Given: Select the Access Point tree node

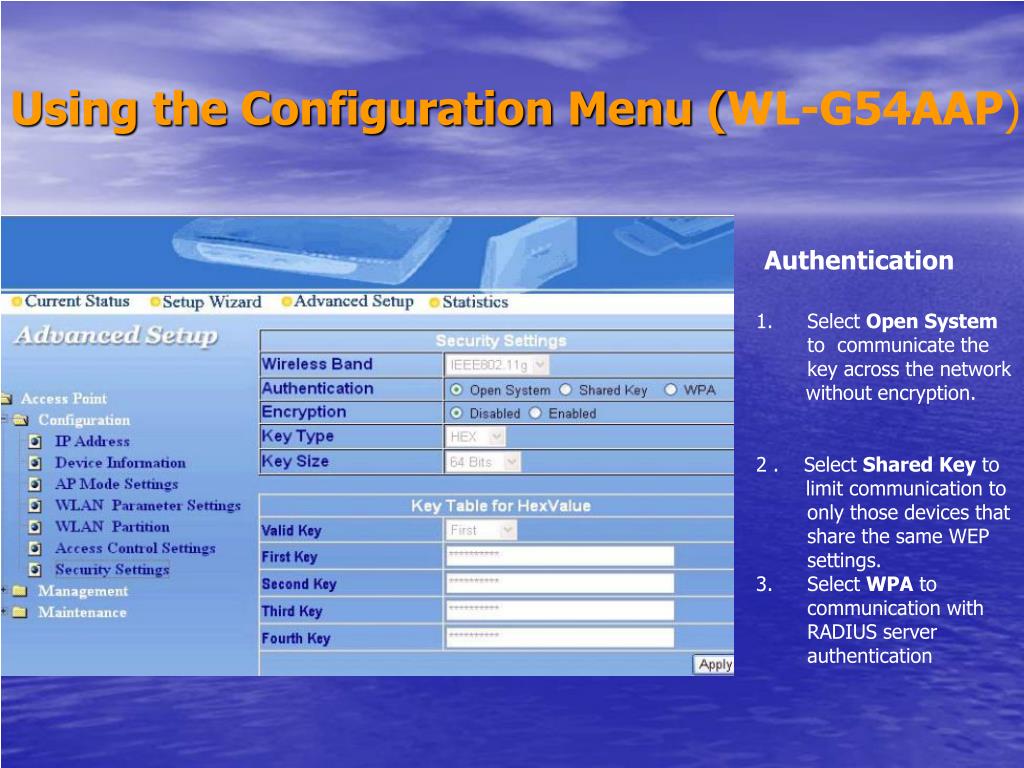Looking at the screenshot, I should tap(63, 398).
